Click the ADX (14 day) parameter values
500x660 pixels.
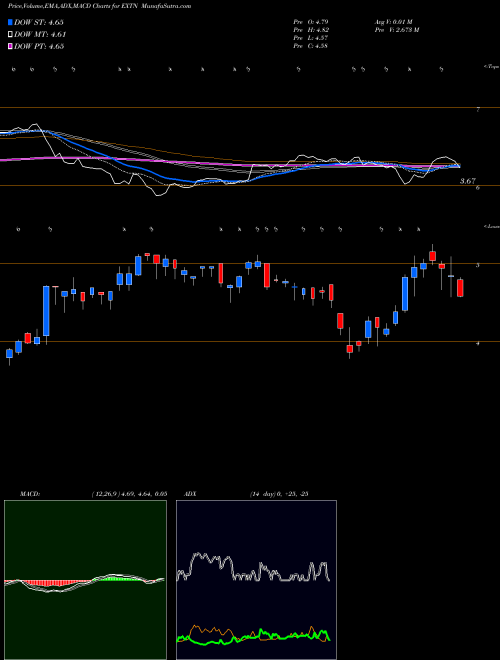pos(279,494)
